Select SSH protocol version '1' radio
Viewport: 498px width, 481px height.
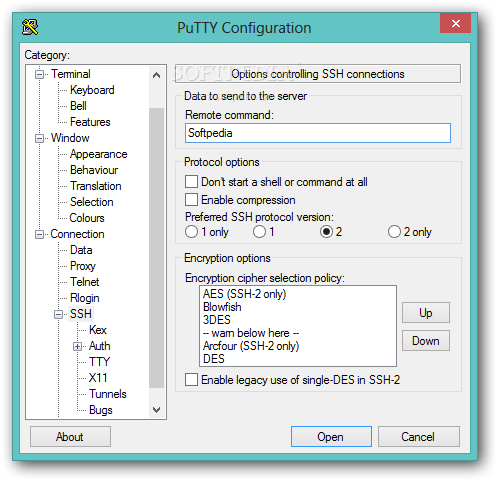pos(259,232)
